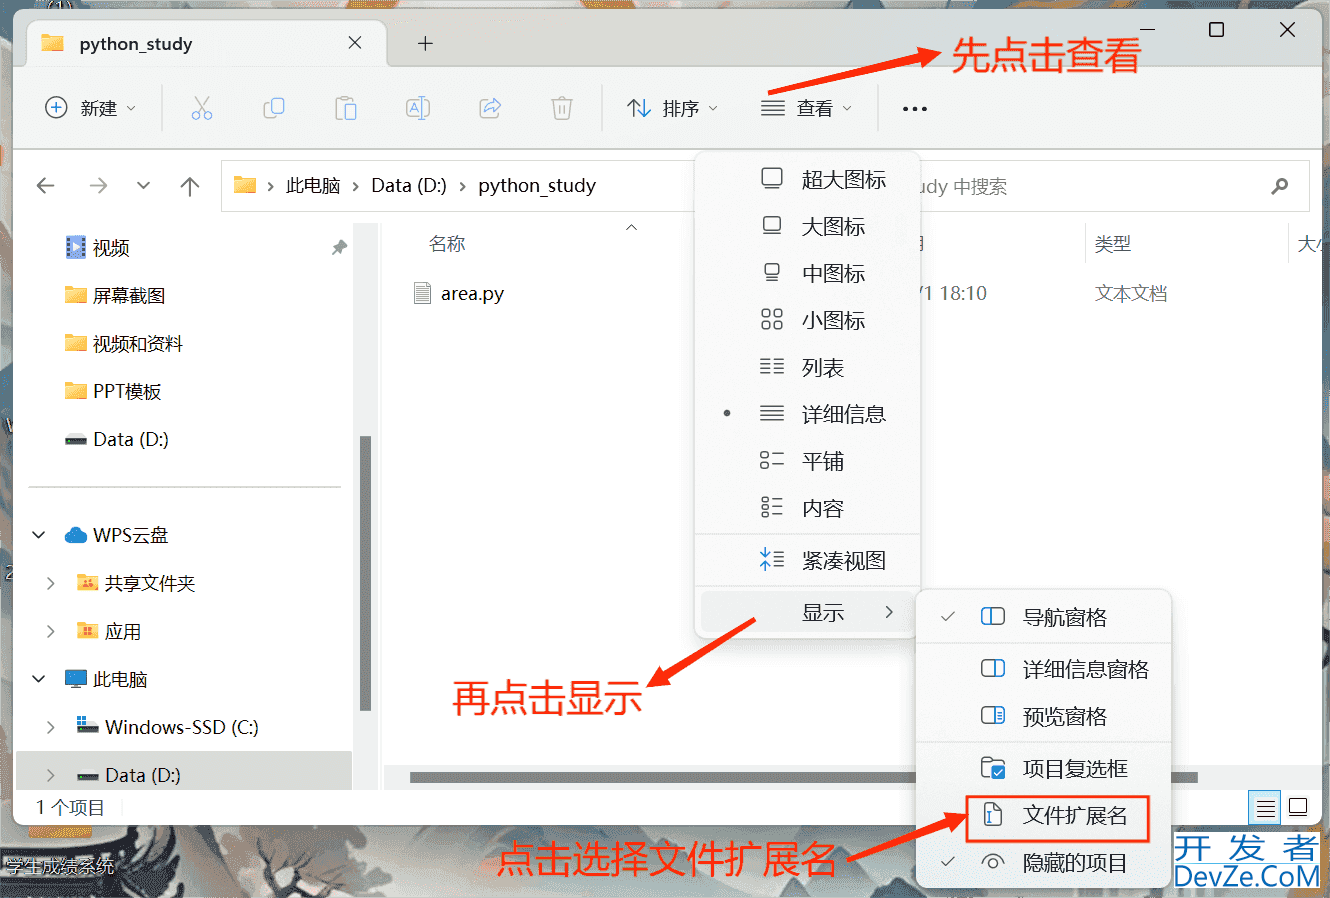Click 此电脑 in address breadcrumb
1330x898 pixels.
[313, 186]
